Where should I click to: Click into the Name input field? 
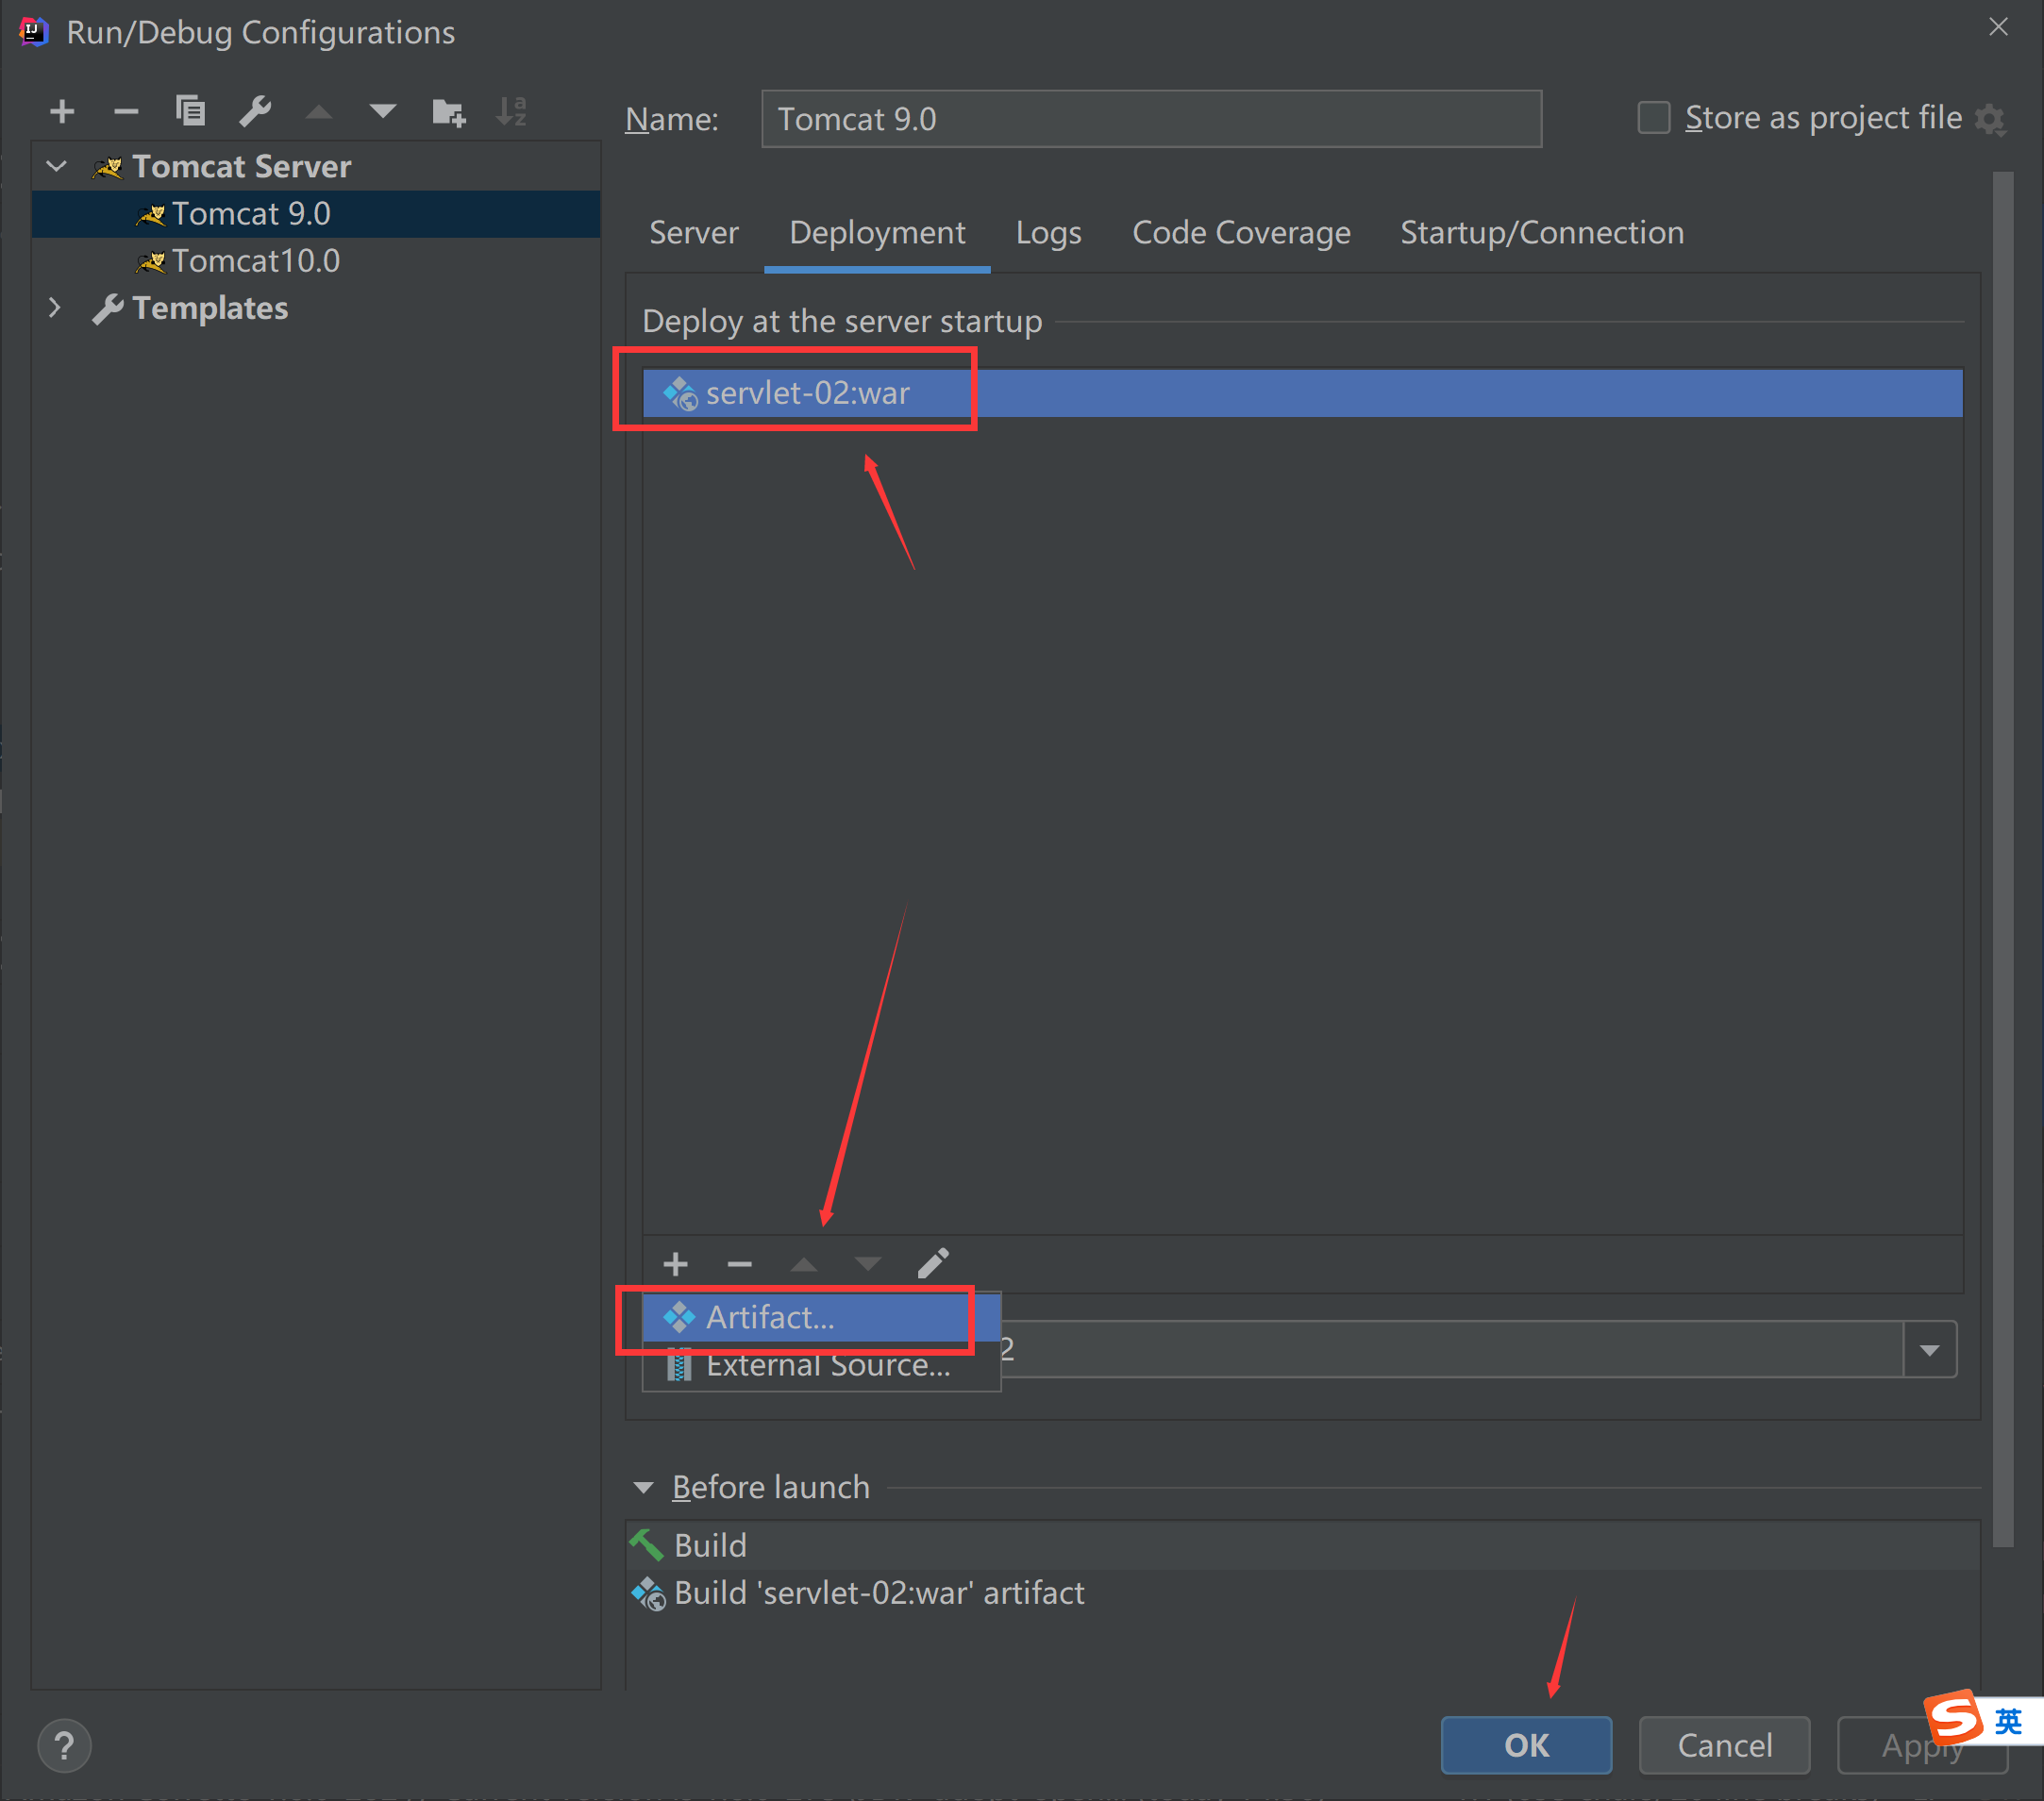[1150, 119]
